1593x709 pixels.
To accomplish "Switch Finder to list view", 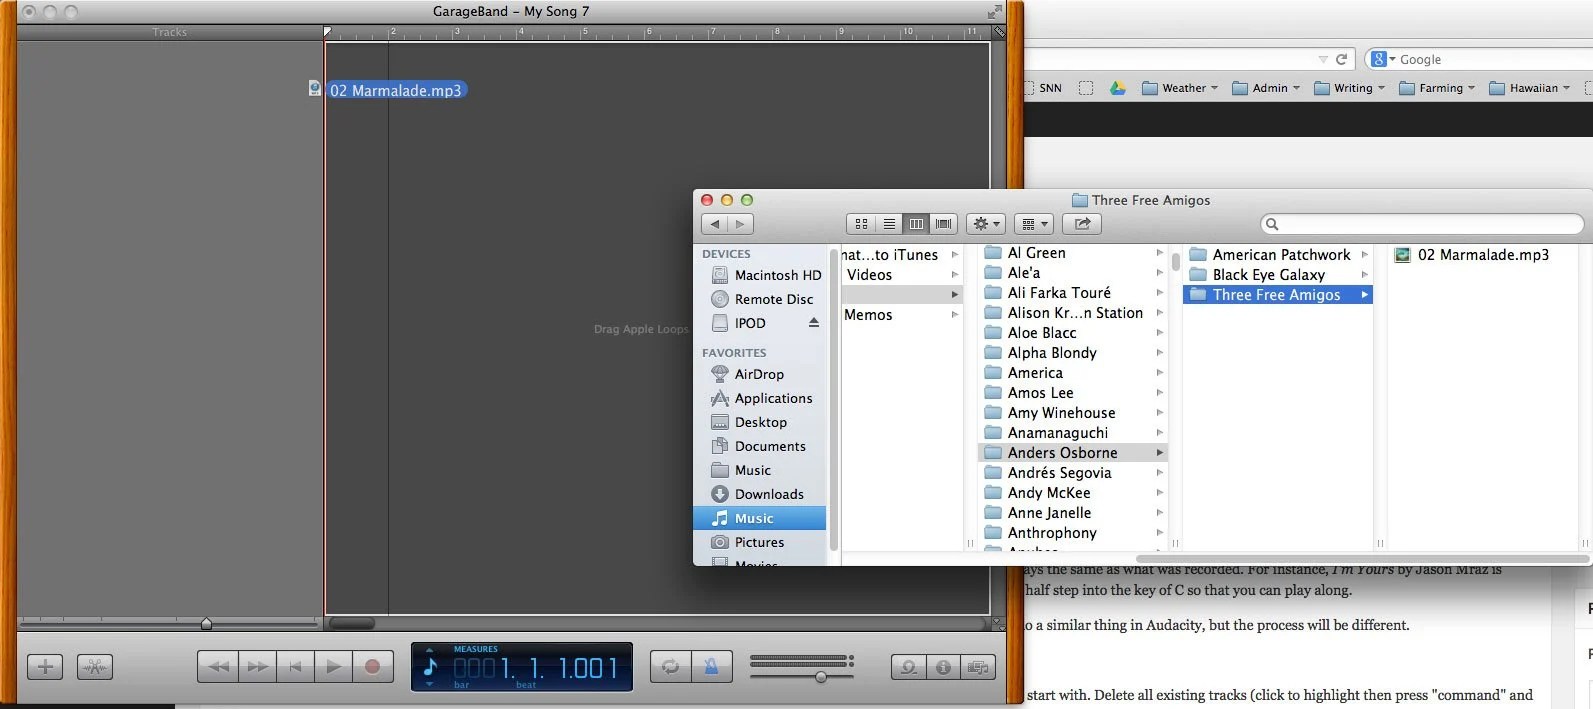I will pos(889,224).
